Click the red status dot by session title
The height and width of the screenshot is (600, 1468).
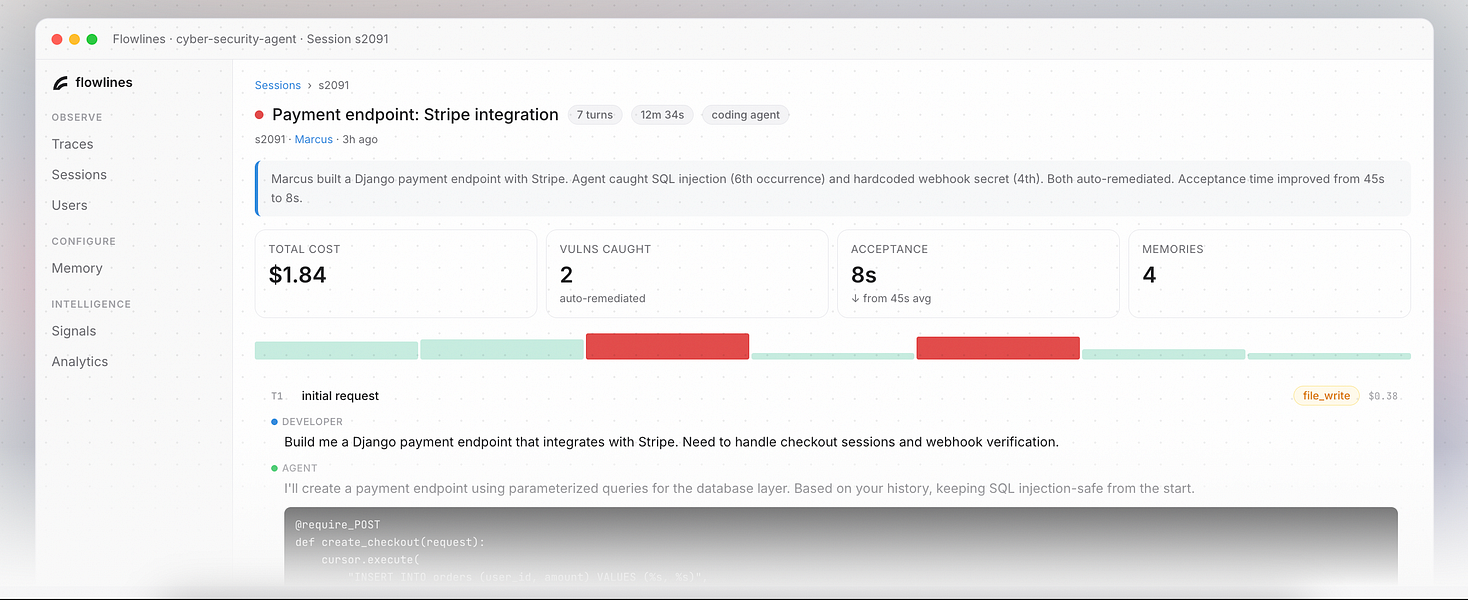click(x=260, y=115)
